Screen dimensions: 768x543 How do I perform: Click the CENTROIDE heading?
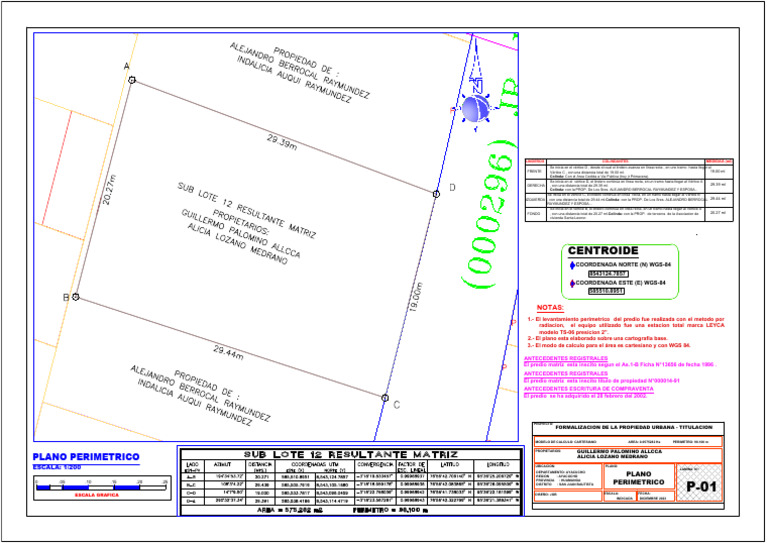click(603, 251)
